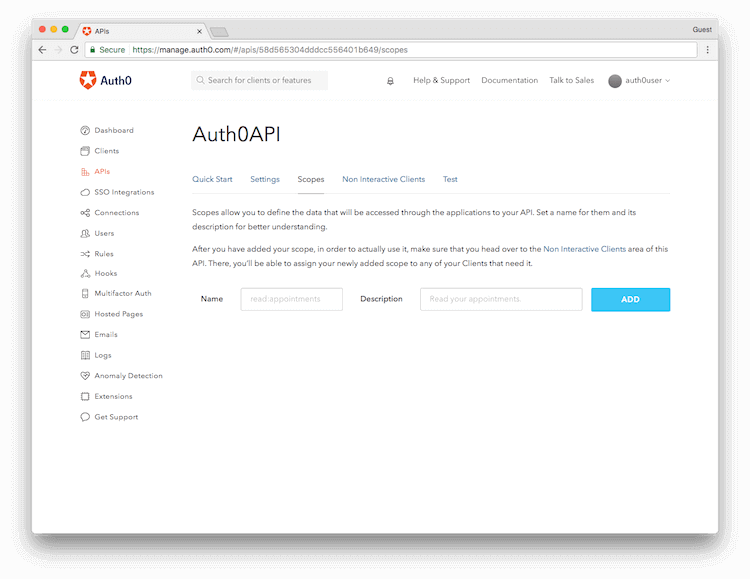Click the search magnifier icon
Viewport: 750px width, 579px height.
point(200,80)
